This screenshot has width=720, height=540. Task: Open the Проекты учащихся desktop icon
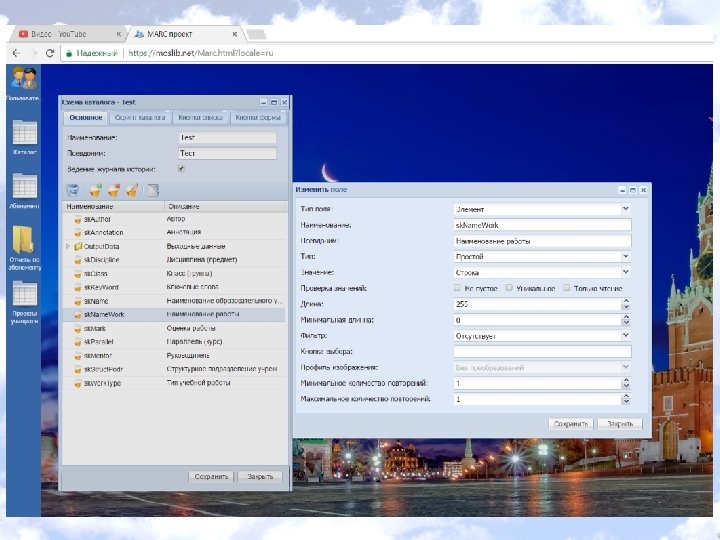point(24,294)
